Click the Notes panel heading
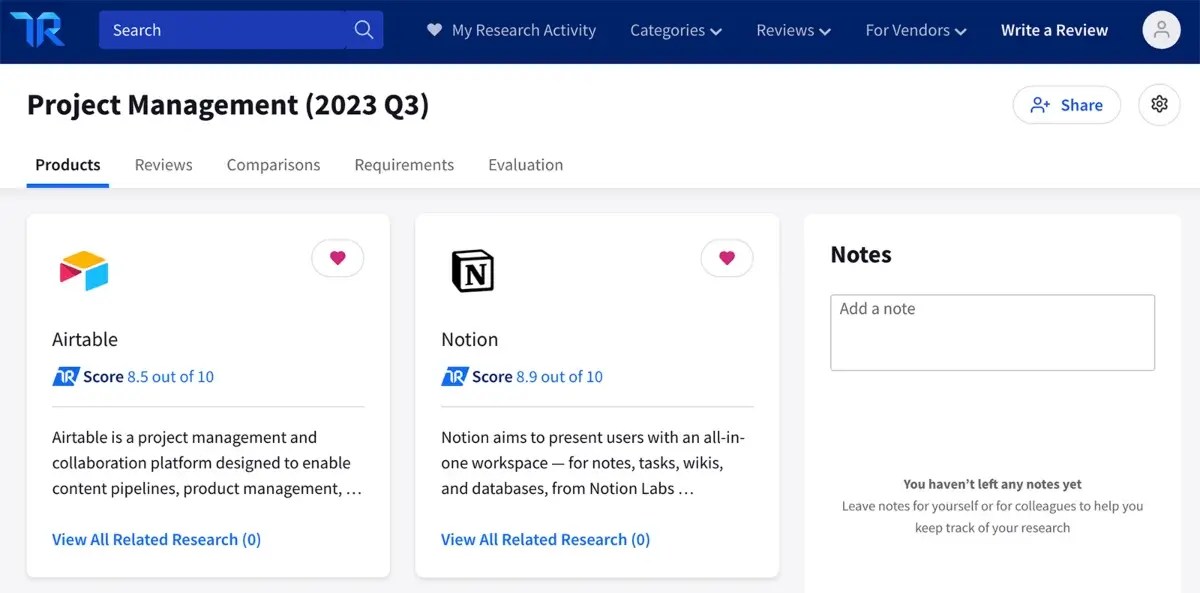Image resolution: width=1200 pixels, height=593 pixels. coord(861,255)
